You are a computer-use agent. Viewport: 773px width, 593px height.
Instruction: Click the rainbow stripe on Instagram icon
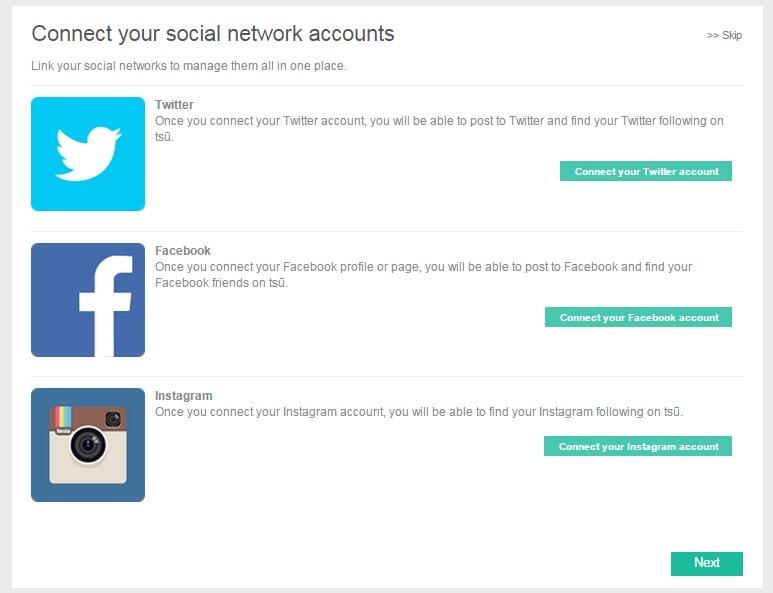63,418
